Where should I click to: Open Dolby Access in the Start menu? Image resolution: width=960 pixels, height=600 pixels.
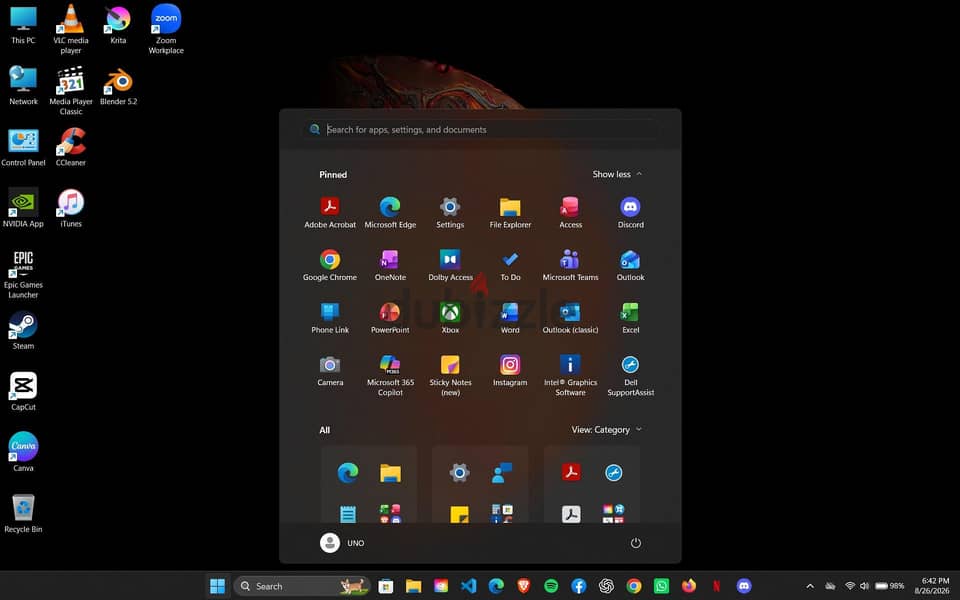450,265
